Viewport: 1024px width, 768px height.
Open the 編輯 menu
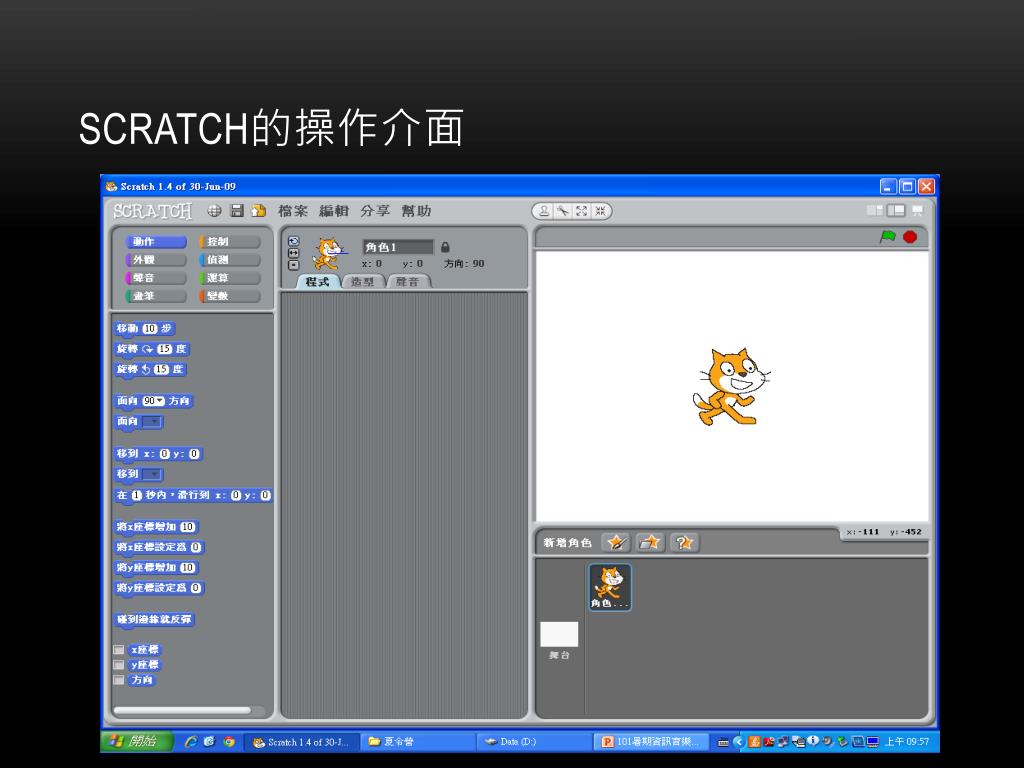(x=334, y=211)
